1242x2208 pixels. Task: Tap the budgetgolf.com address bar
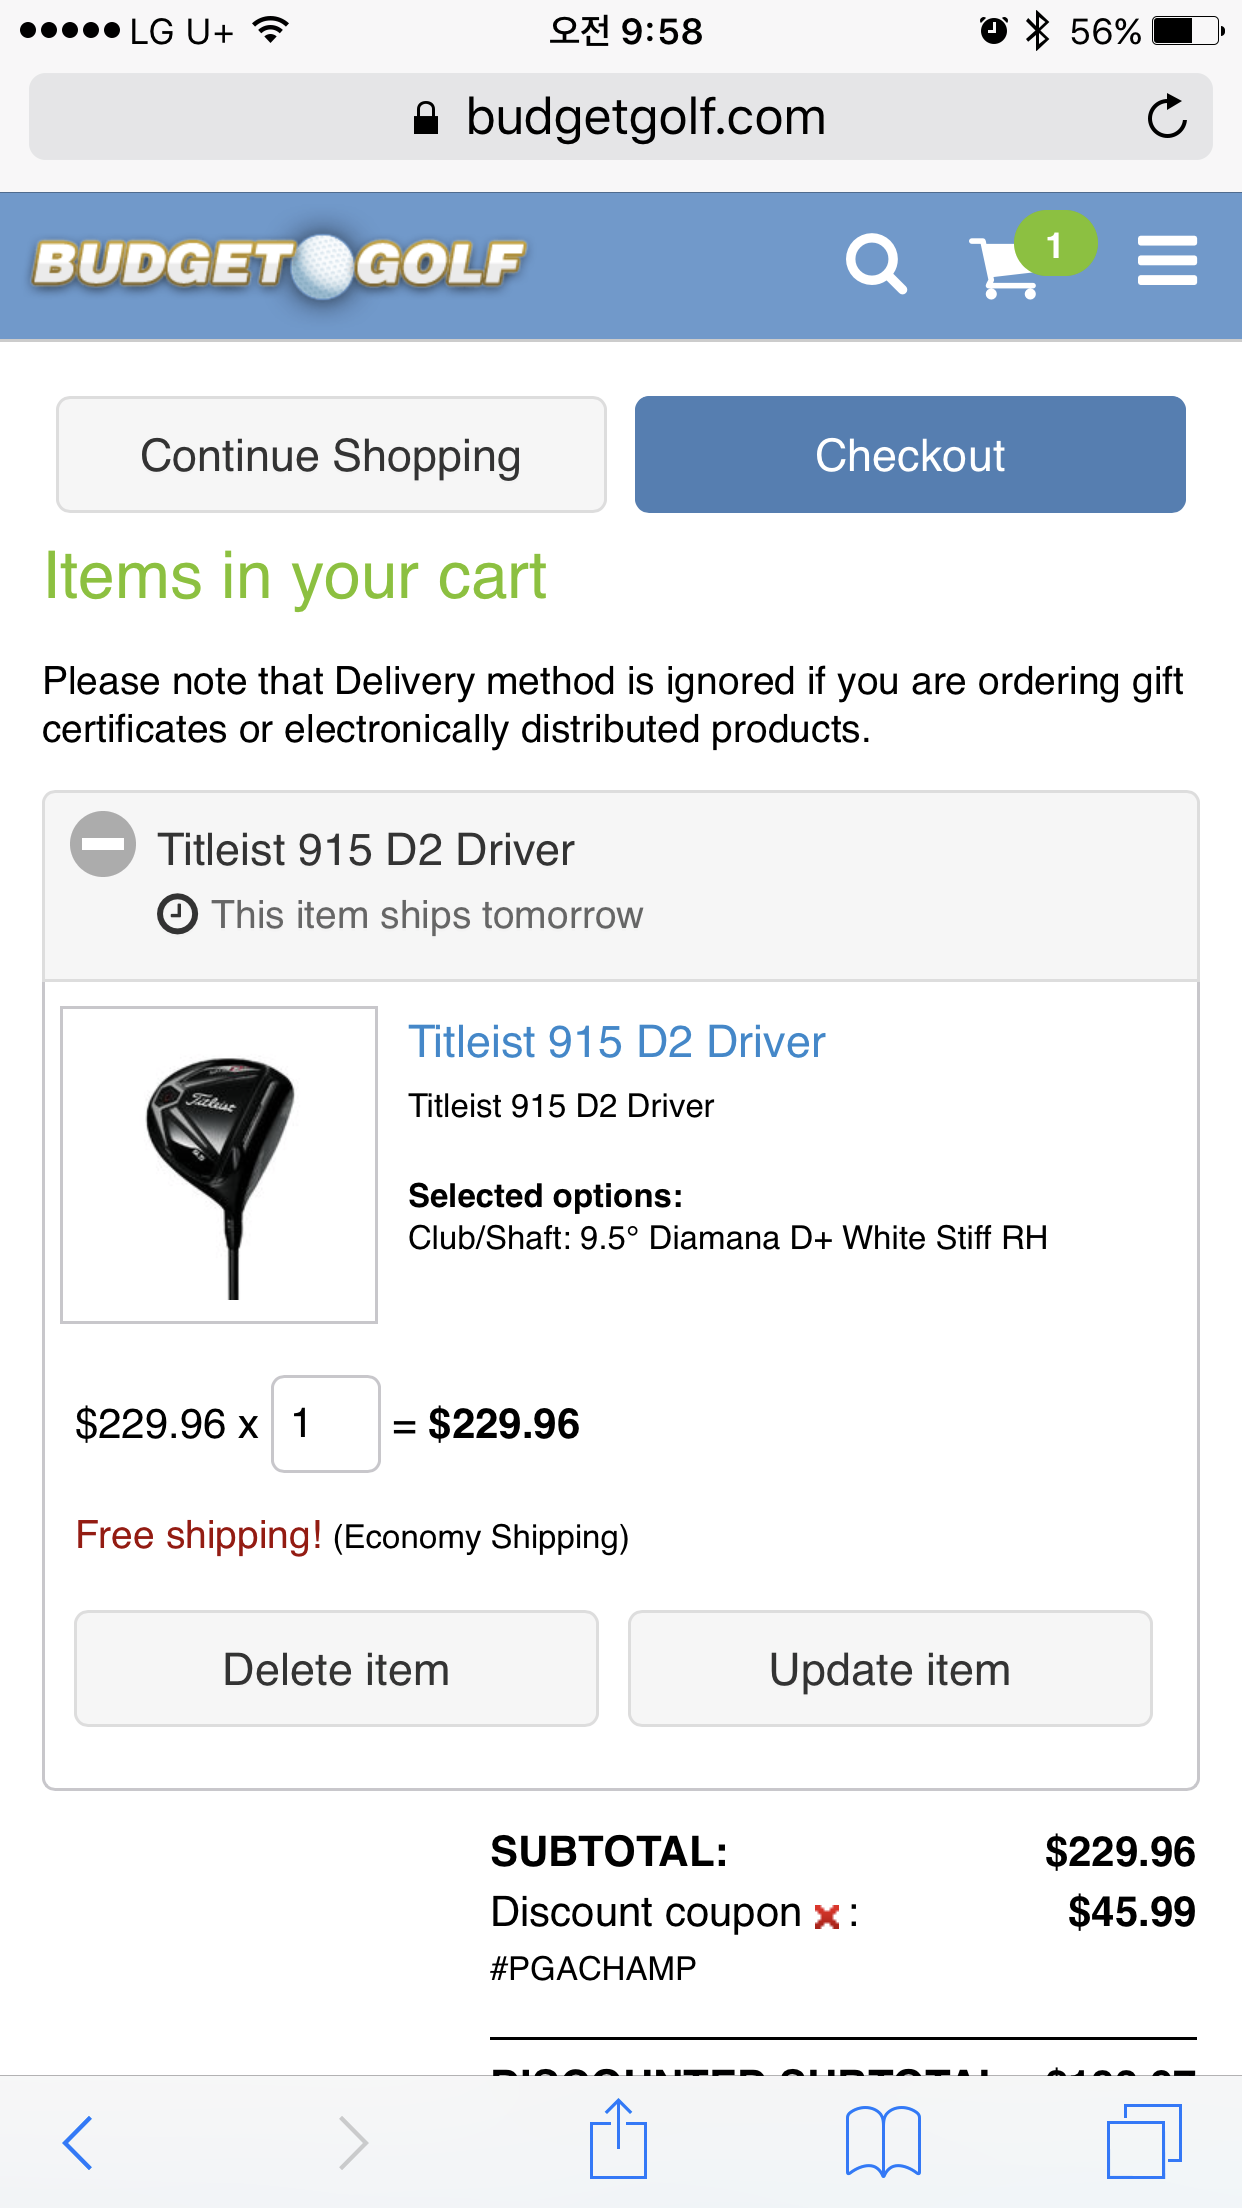pyautogui.click(x=620, y=117)
